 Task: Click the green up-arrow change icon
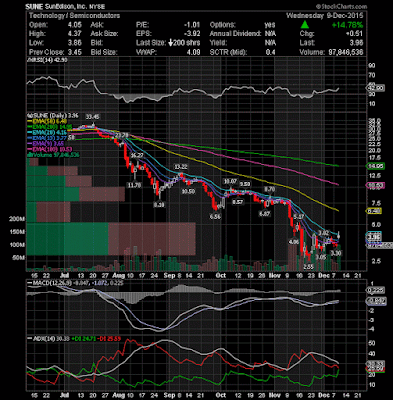[305, 25]
